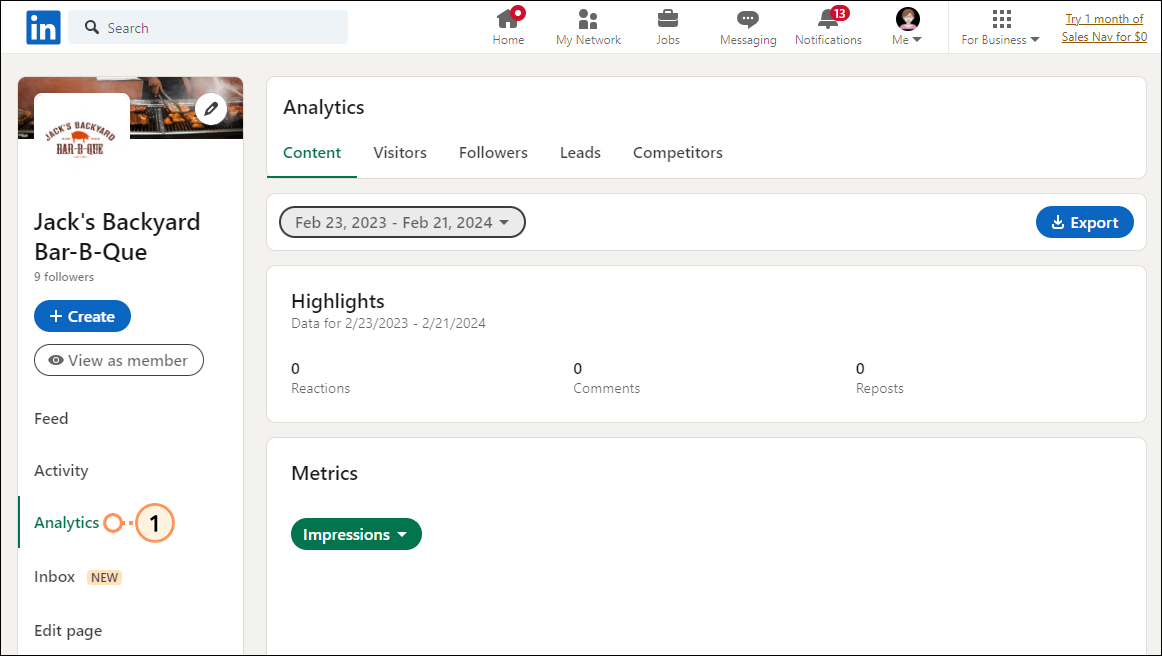Click the Jack's Backyard Bar-B-Que page title

(x=117, y=237)
